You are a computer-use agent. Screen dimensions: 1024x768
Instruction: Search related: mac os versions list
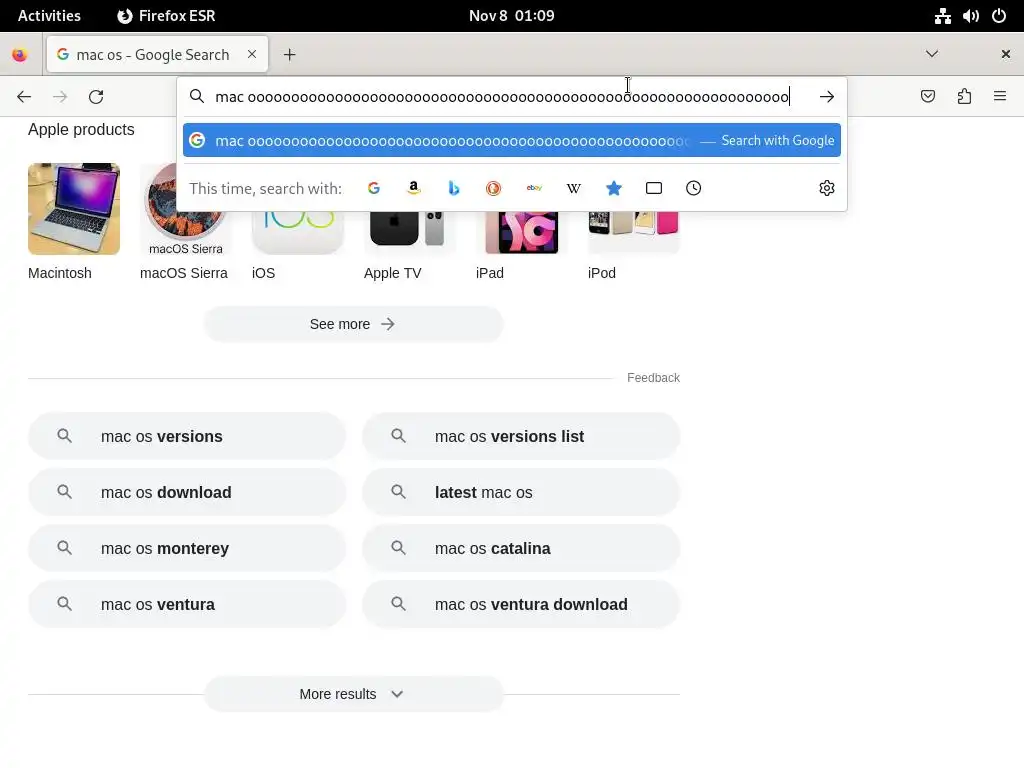tap(521, 436)
